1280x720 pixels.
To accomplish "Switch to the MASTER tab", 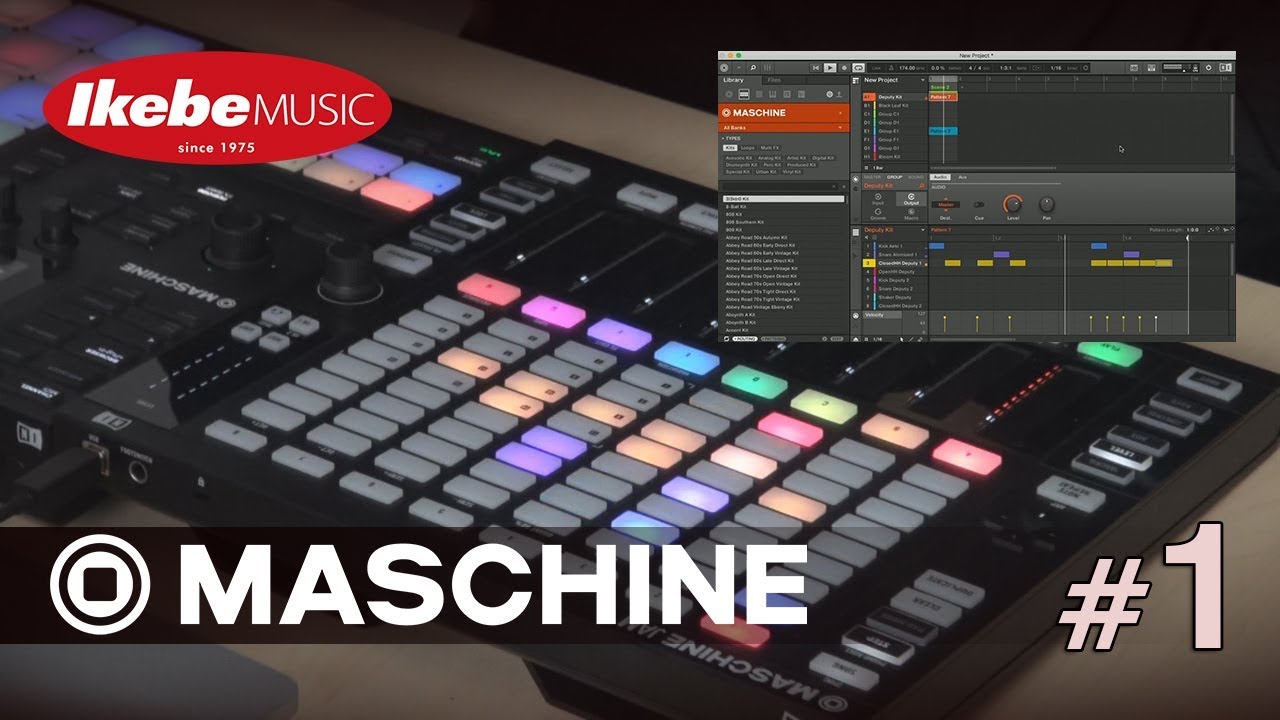I will coord(872,177).
